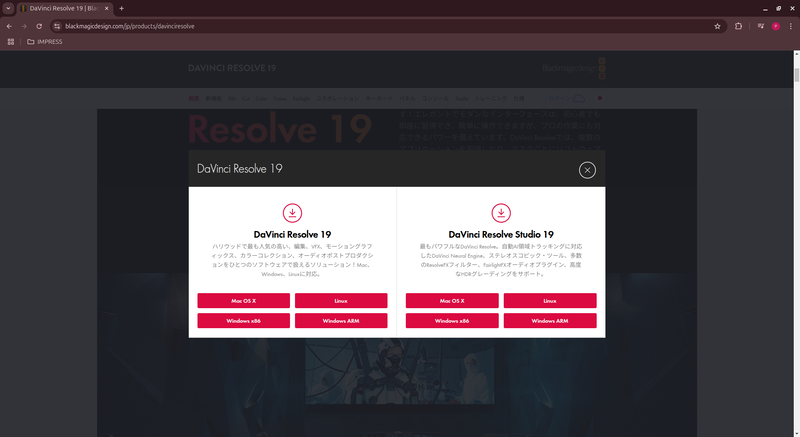Screen dimensions: 800x437
Task: Restore down the Chrome window
Action: point(779,8)
